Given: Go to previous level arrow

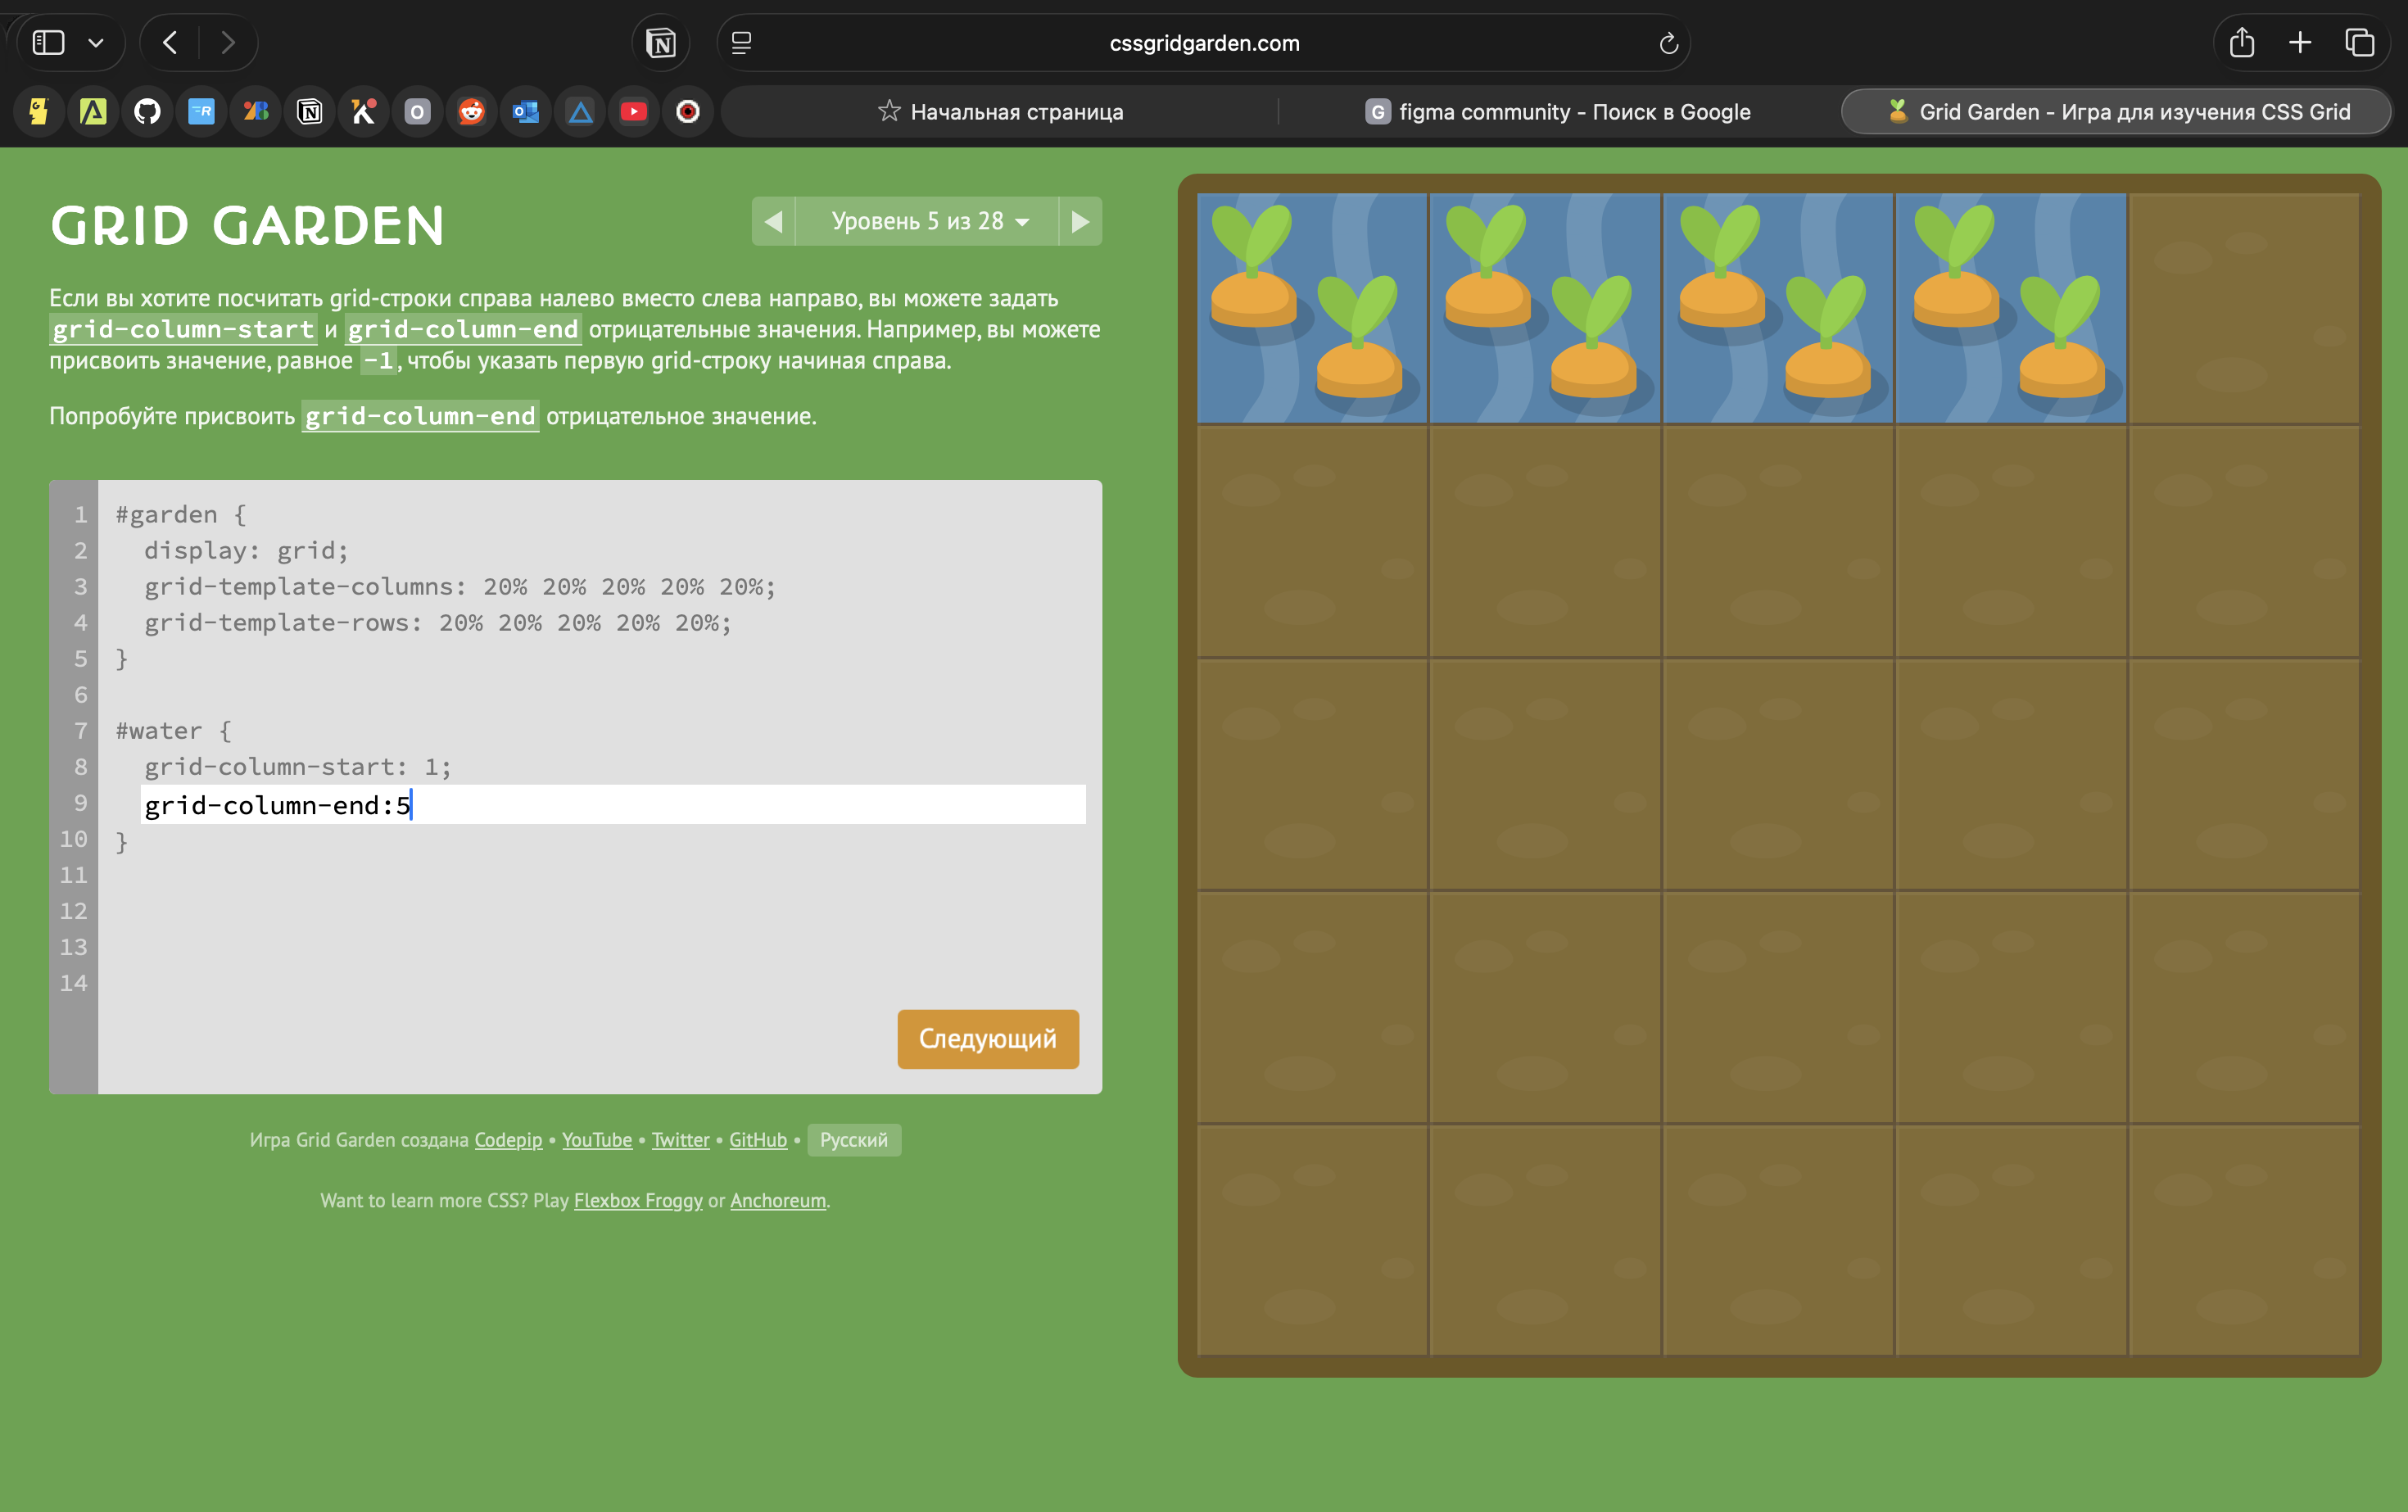Looking at the screenshot, I should [773, 221].
